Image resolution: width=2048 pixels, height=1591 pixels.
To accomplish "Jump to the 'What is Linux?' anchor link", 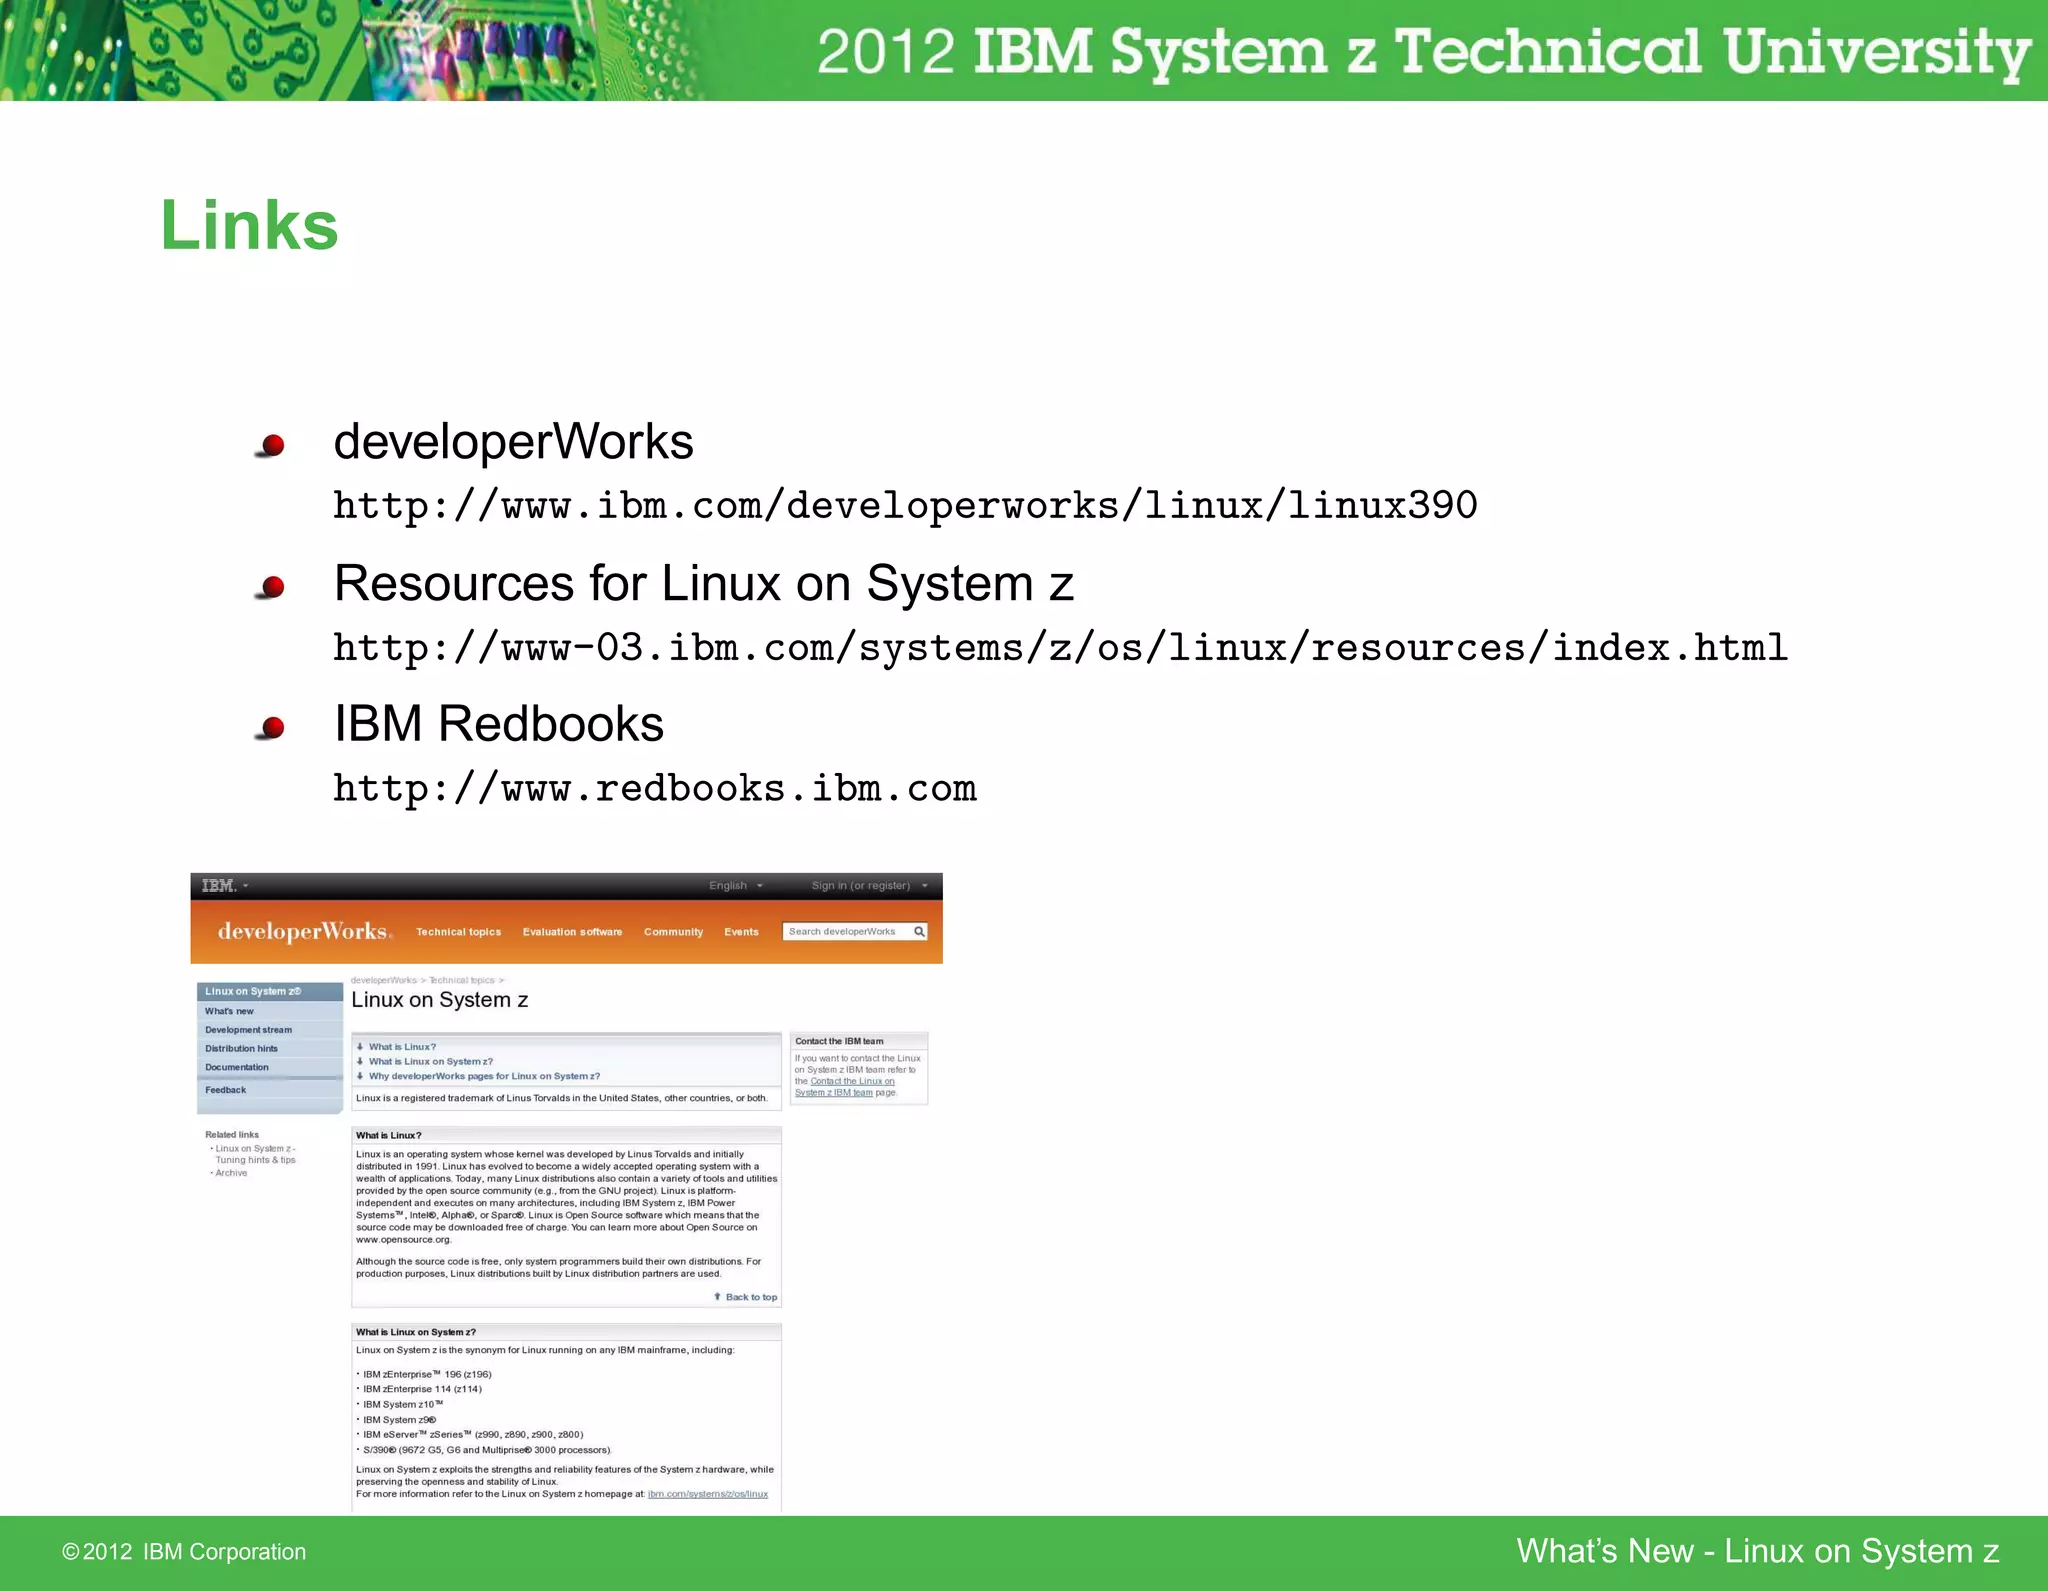I will coord(402,1047).
